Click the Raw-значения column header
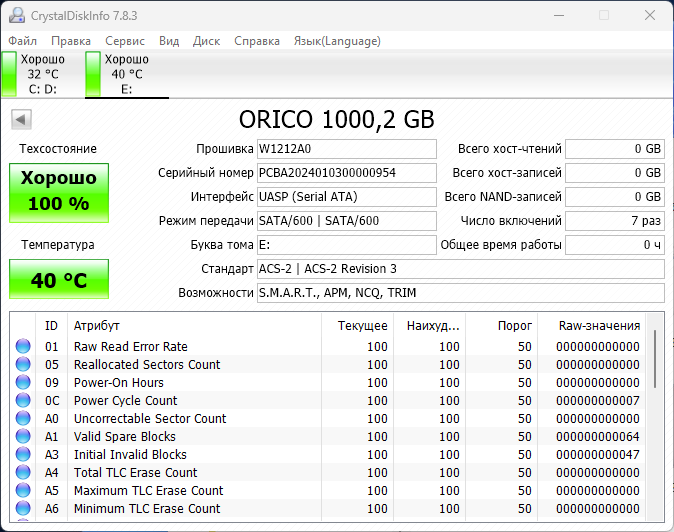The height and width of the screenshot is (532, 674). [598, 326]
